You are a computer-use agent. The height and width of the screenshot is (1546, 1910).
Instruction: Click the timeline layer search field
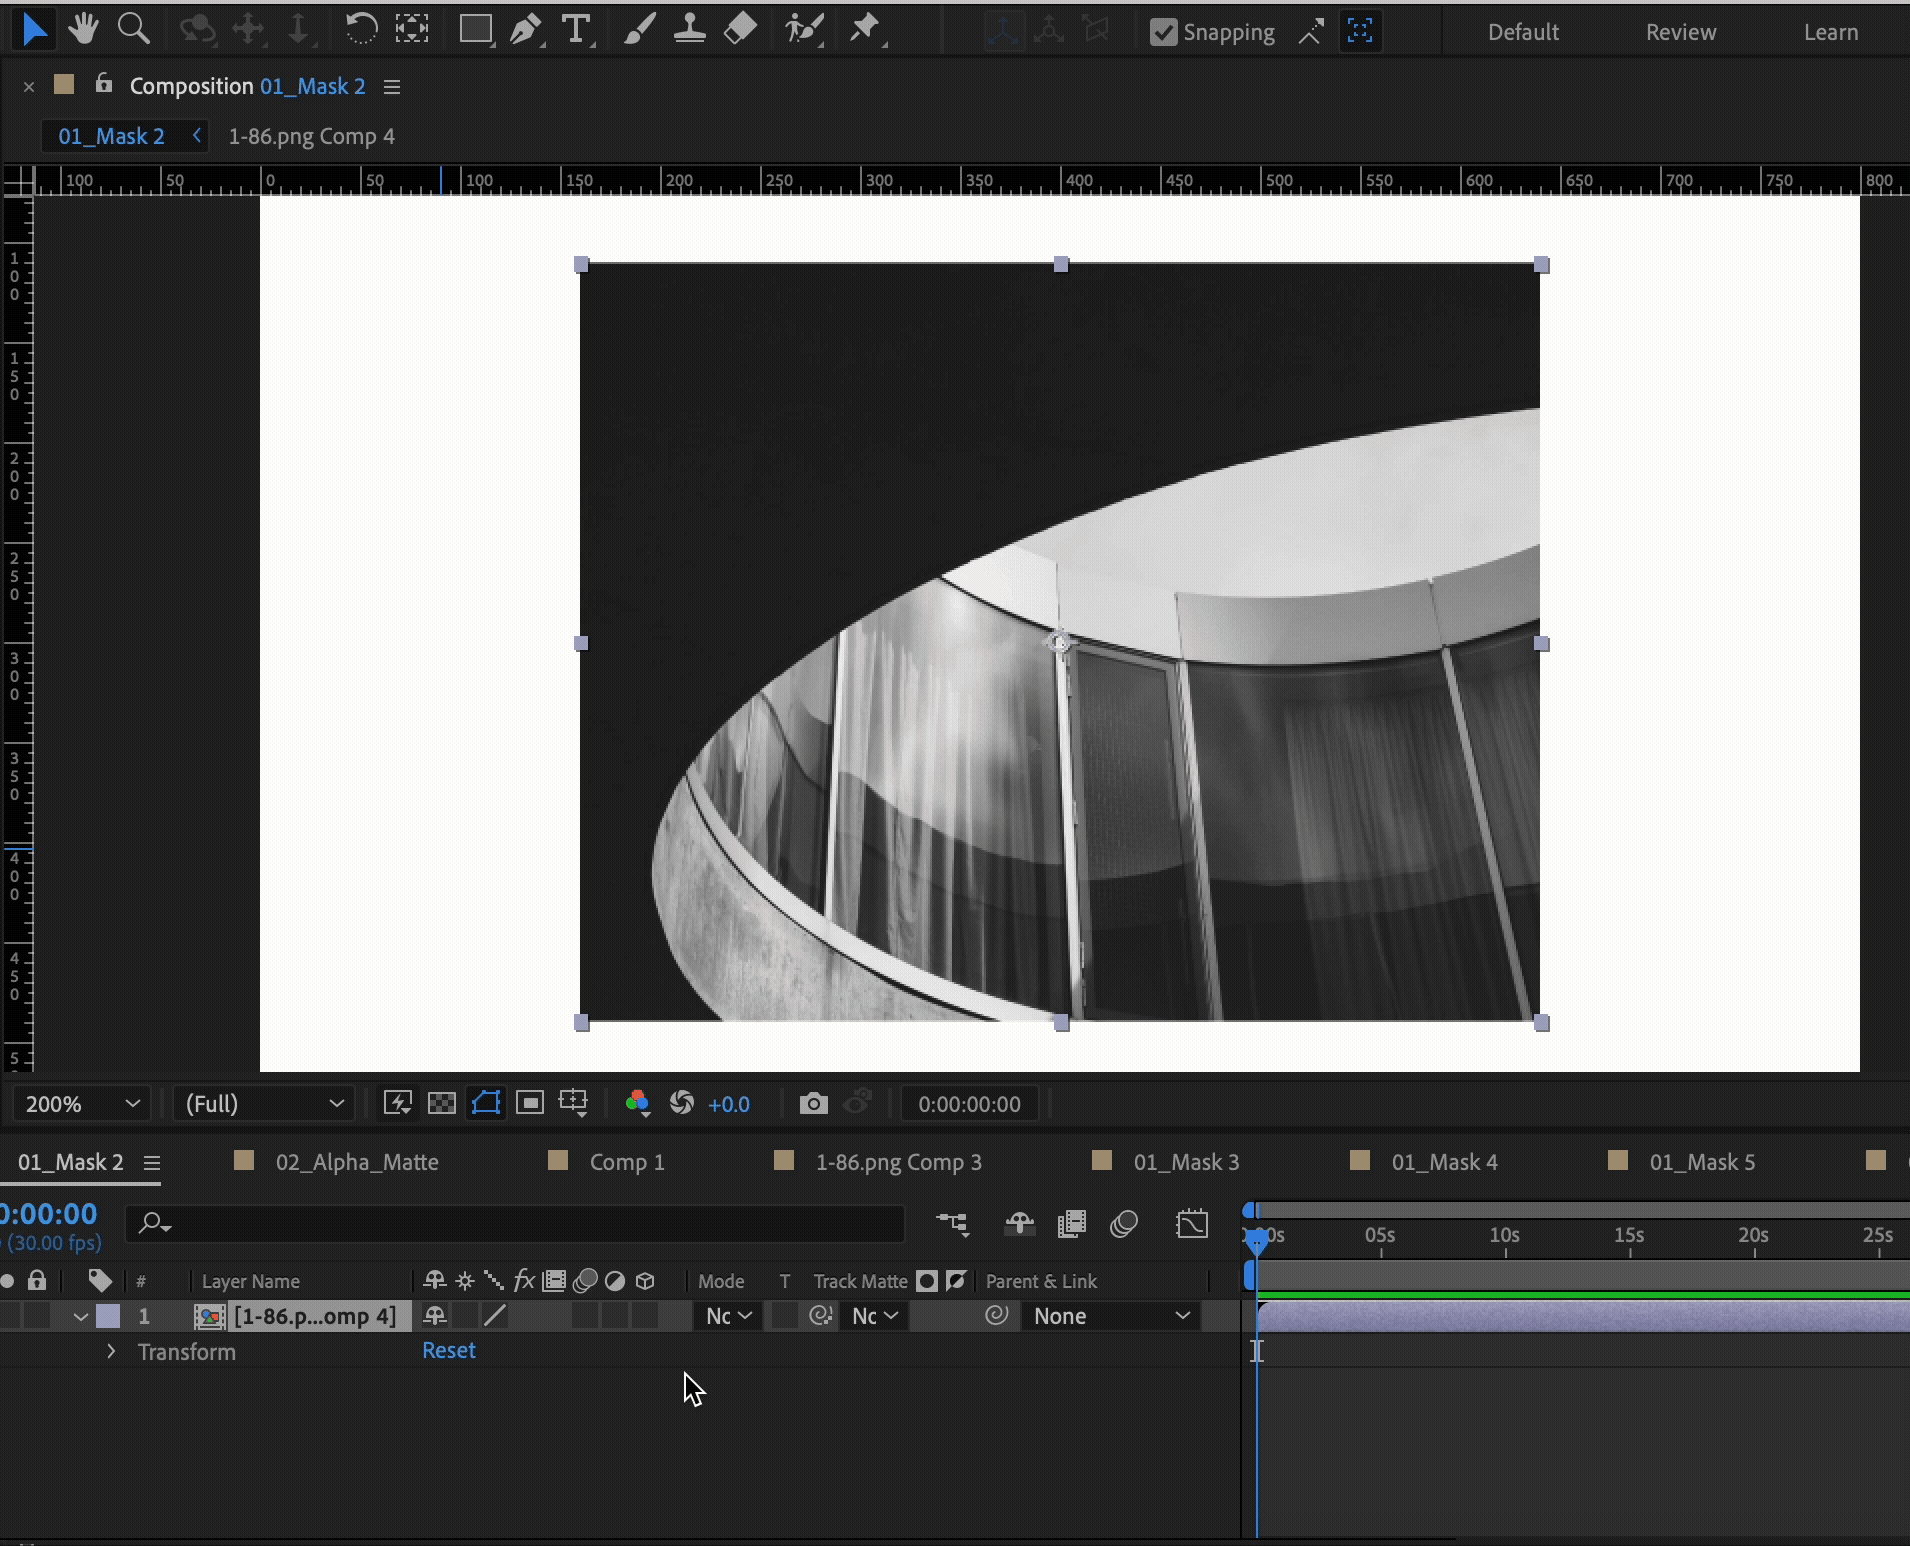tap(520, 1223)
